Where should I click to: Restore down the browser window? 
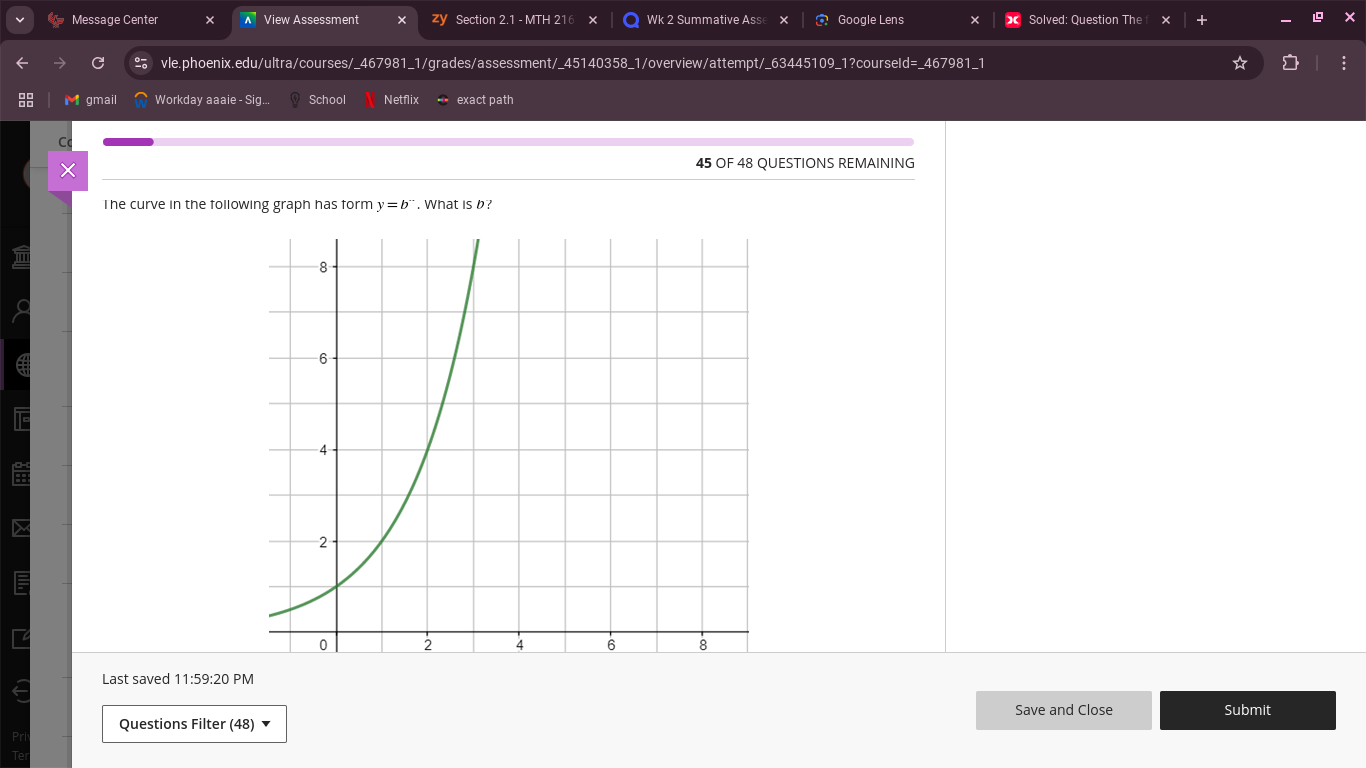[1318, 18]
